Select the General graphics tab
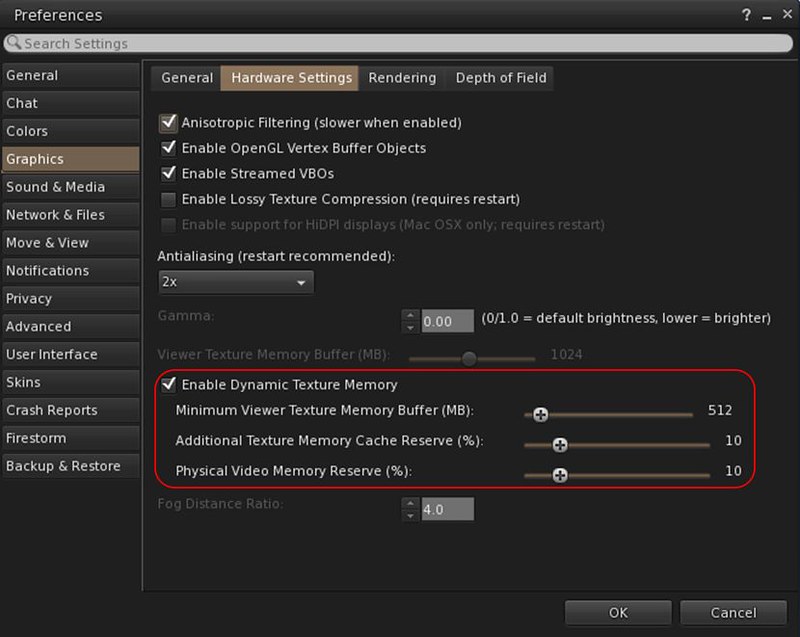 pos(187,78)
